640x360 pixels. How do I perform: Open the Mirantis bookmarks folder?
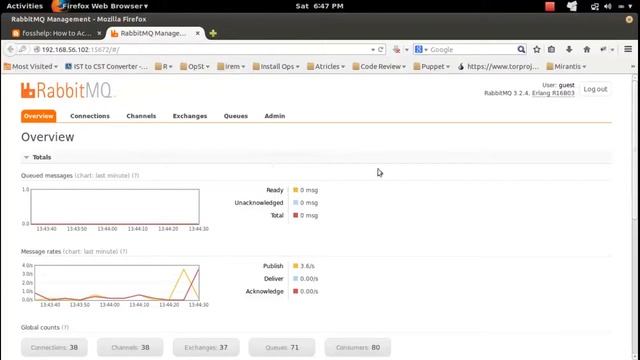[x=566, y=66]
